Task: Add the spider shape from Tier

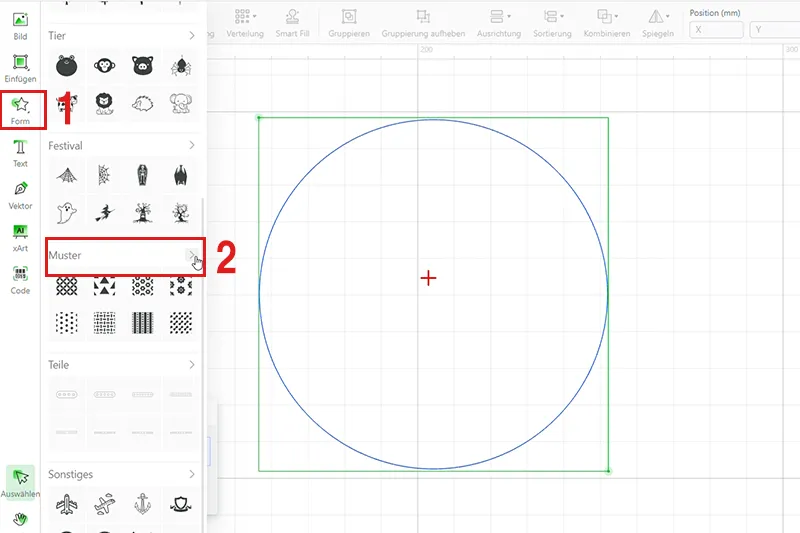Action: (181, 66)
